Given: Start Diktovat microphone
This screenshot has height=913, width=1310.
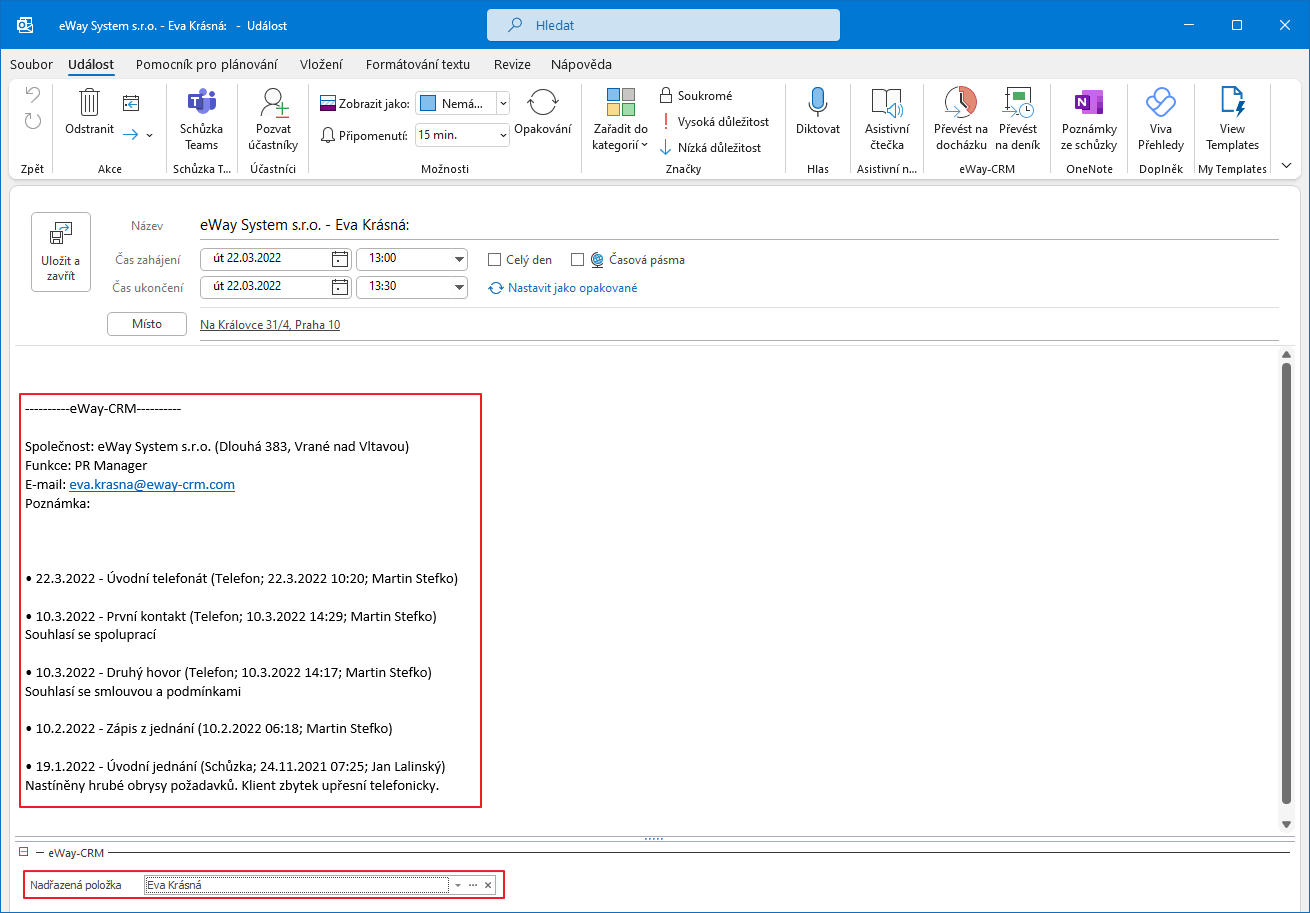Looking at the screenshot, I should point(818,111).
